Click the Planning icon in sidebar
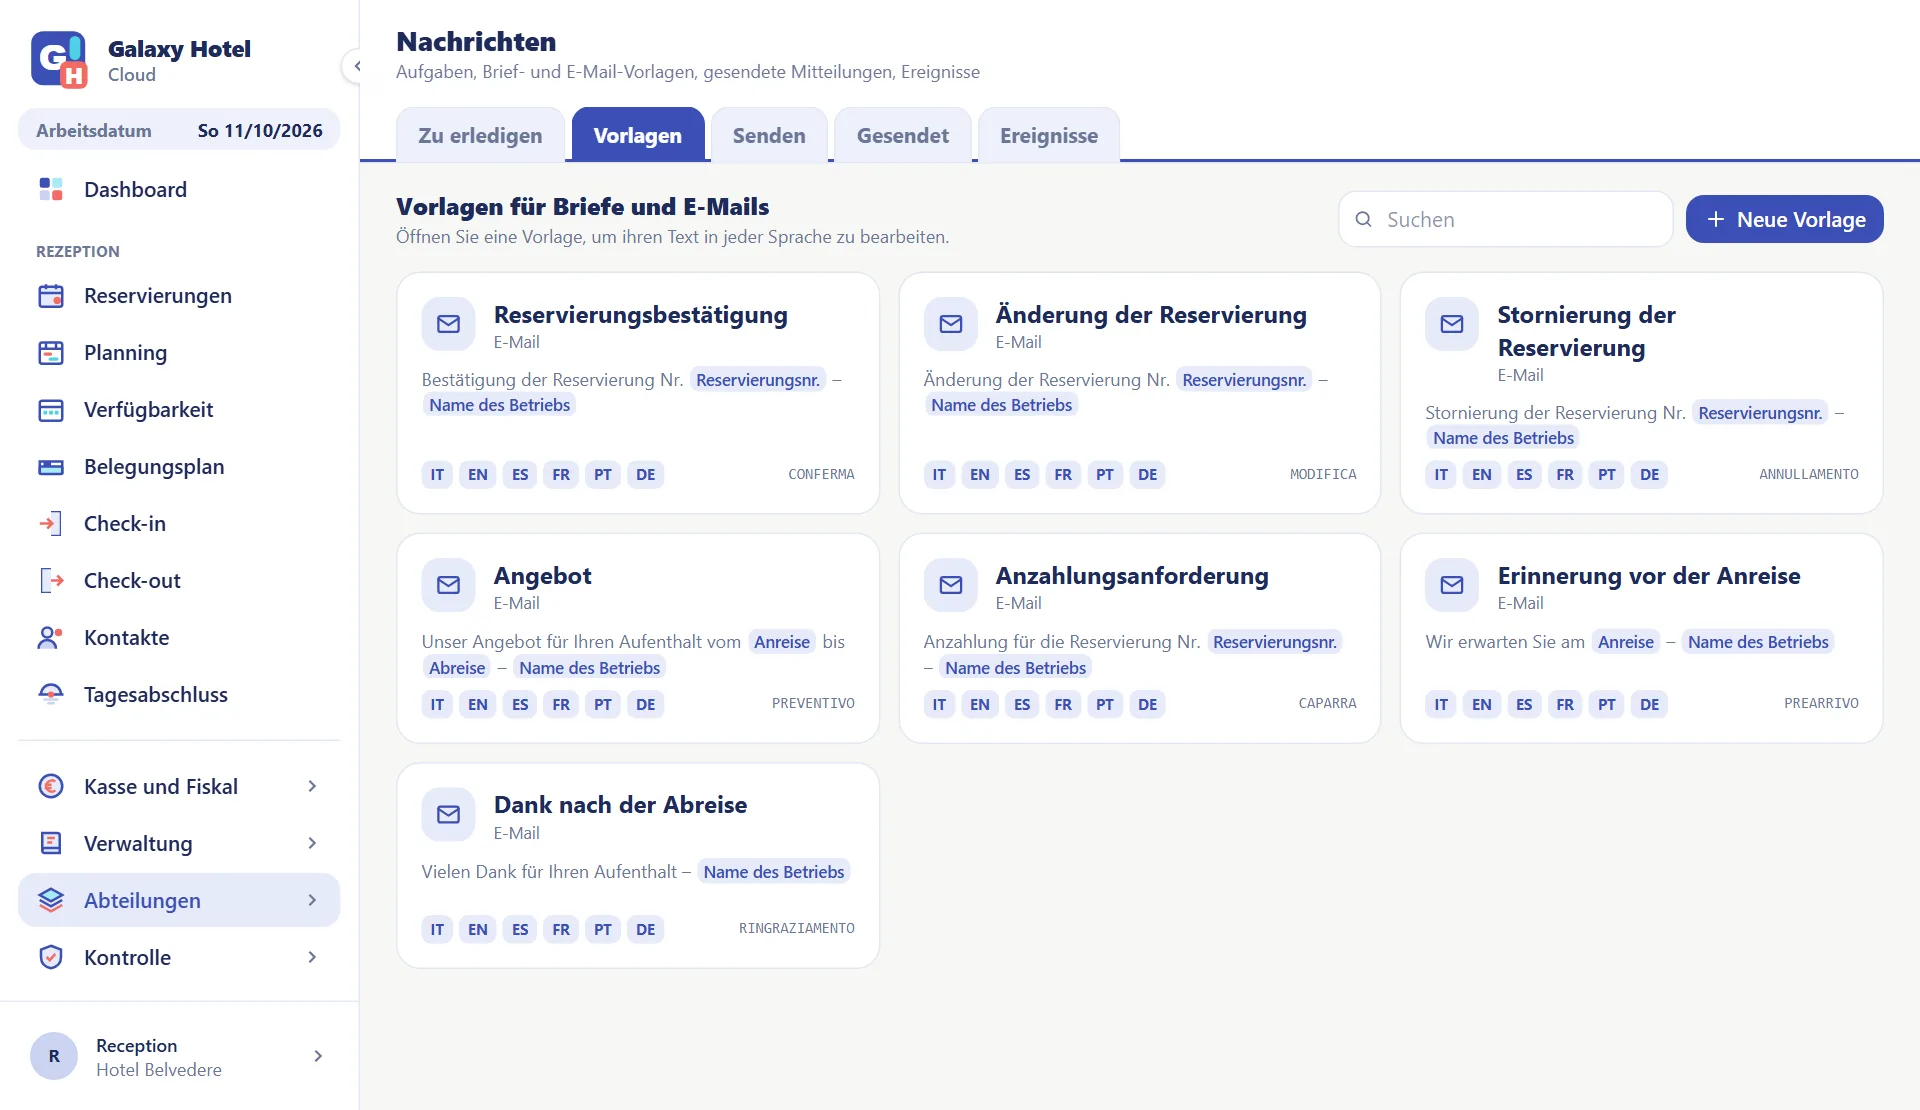1920x1110 pixels. pyautogui.click(x=51, y=353)
